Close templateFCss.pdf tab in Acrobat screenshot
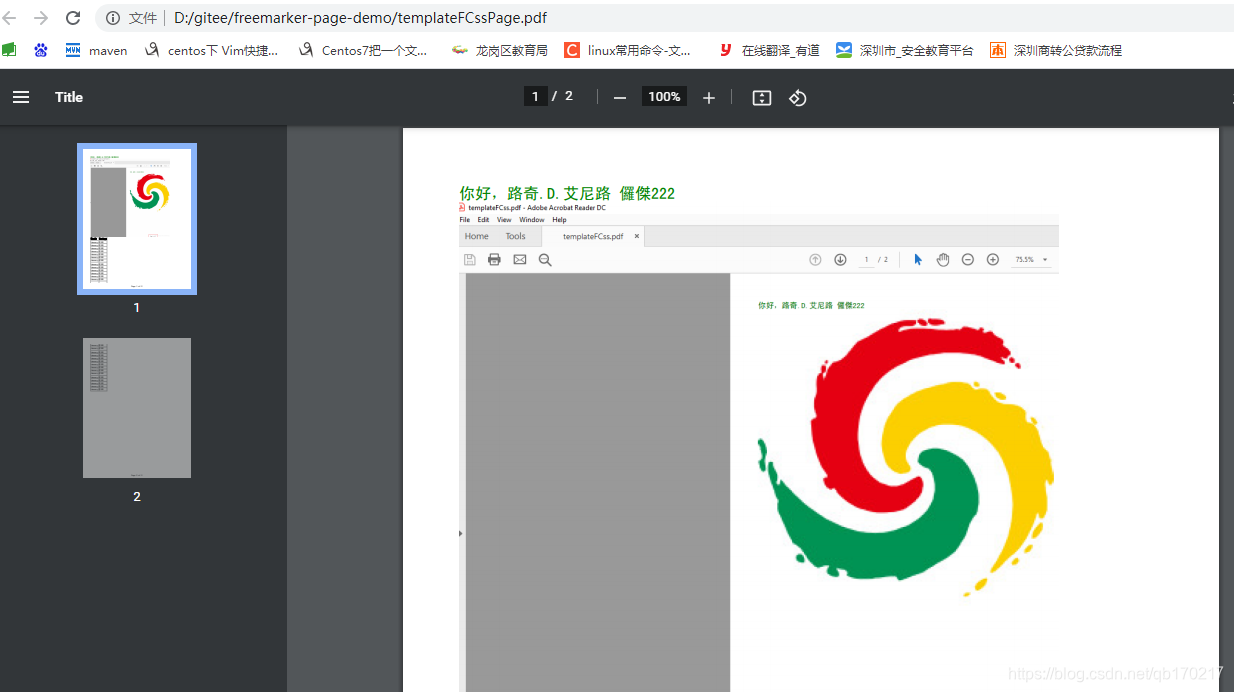 point(637,236)
